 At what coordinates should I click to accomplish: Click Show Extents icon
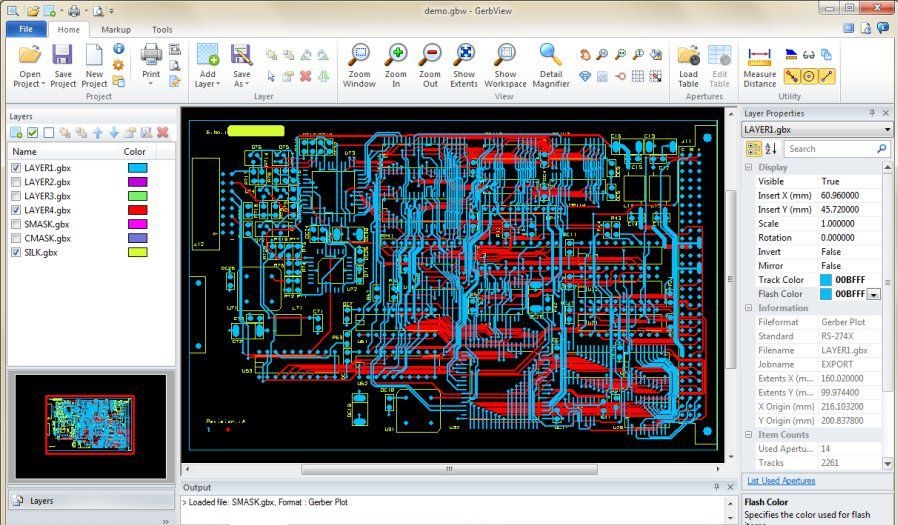[464, 55]
